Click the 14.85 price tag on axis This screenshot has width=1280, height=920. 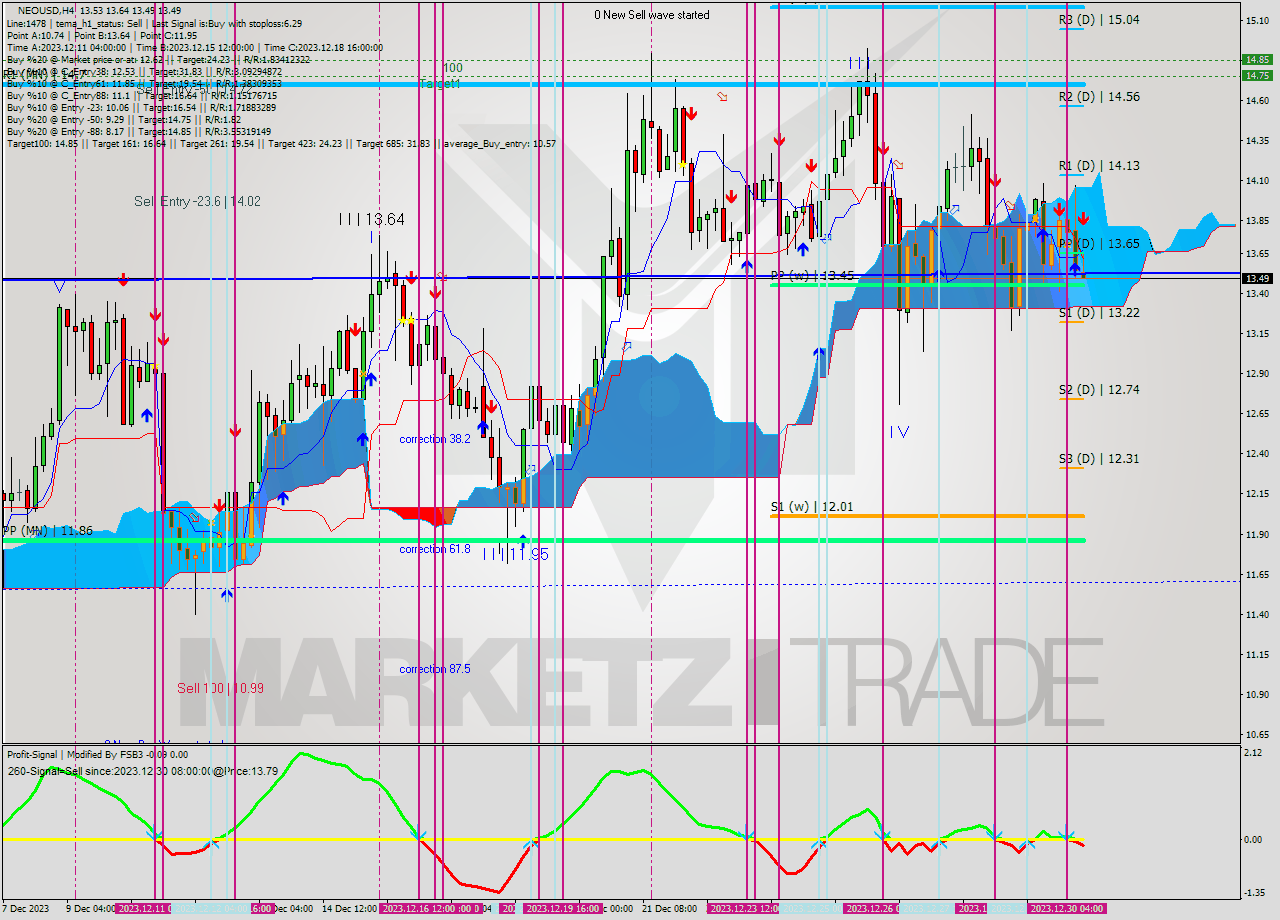point(1256,59)
